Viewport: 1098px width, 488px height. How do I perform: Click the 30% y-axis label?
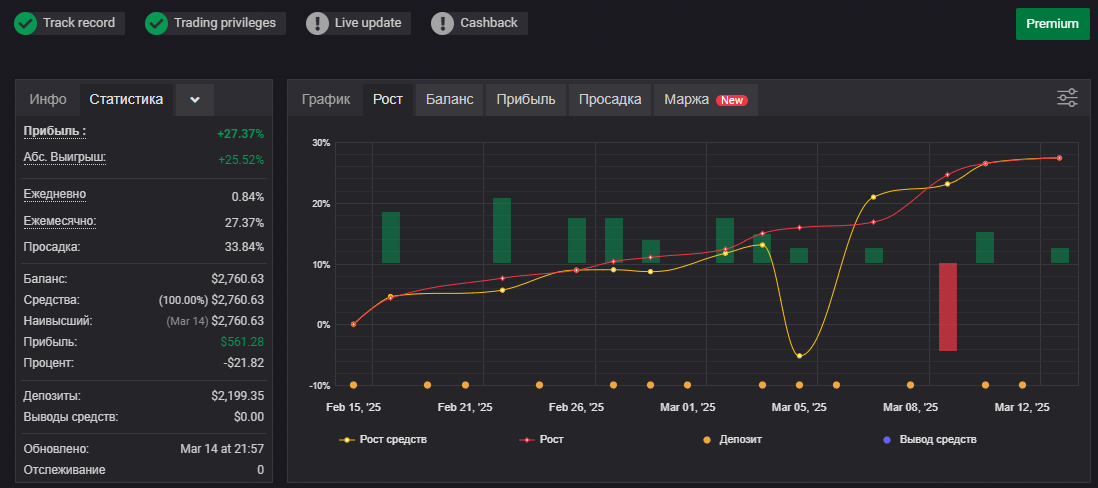(x=321, y=143)
